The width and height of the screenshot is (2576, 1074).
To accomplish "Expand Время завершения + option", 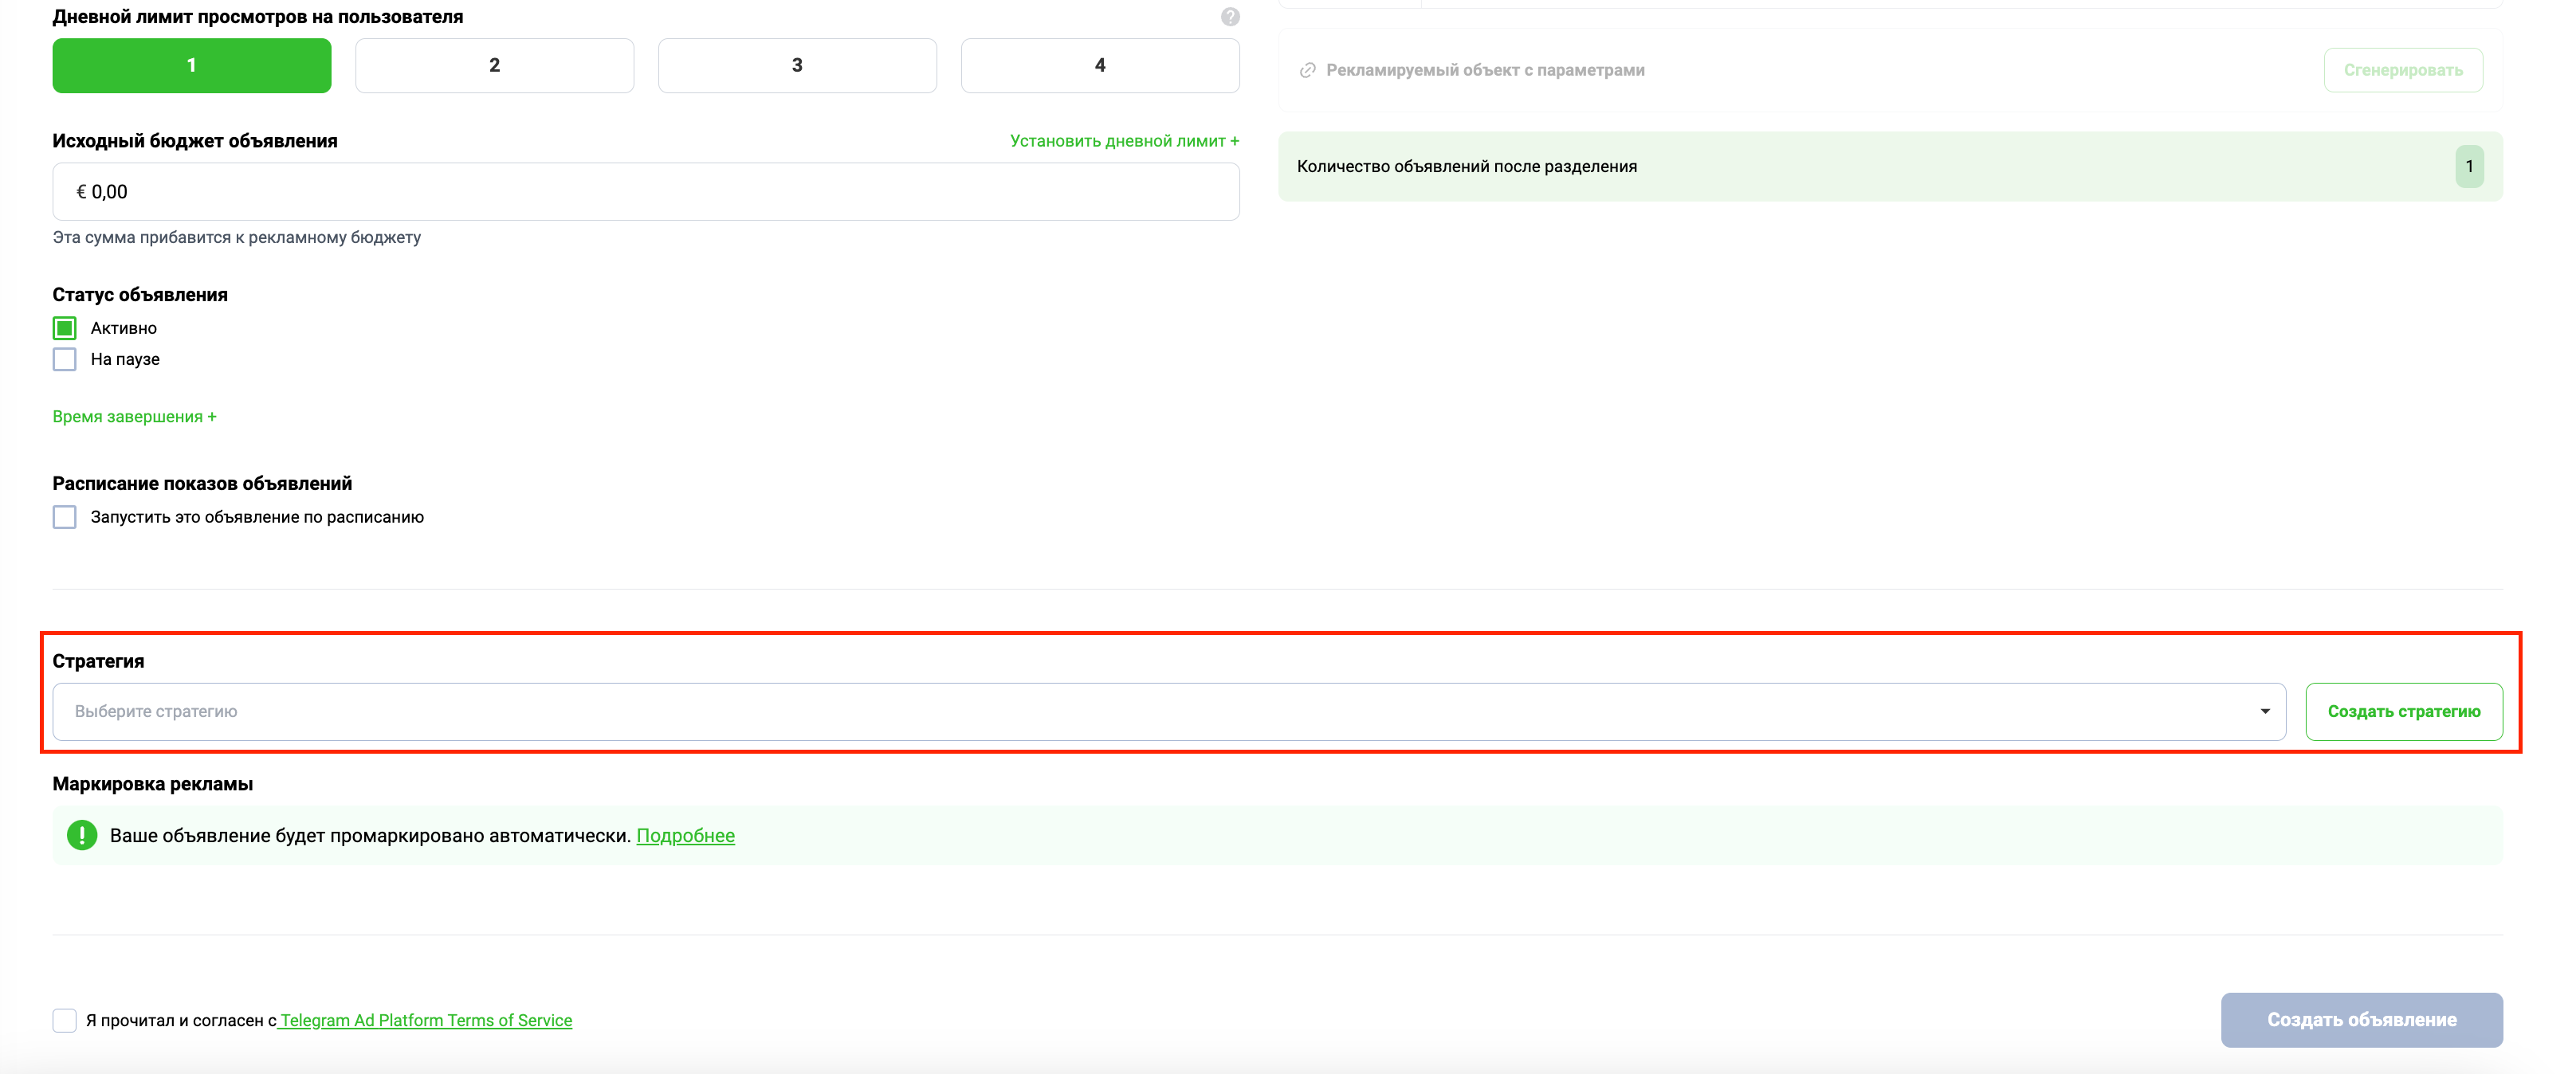I will pyautogui.click(x=134, y=416).
